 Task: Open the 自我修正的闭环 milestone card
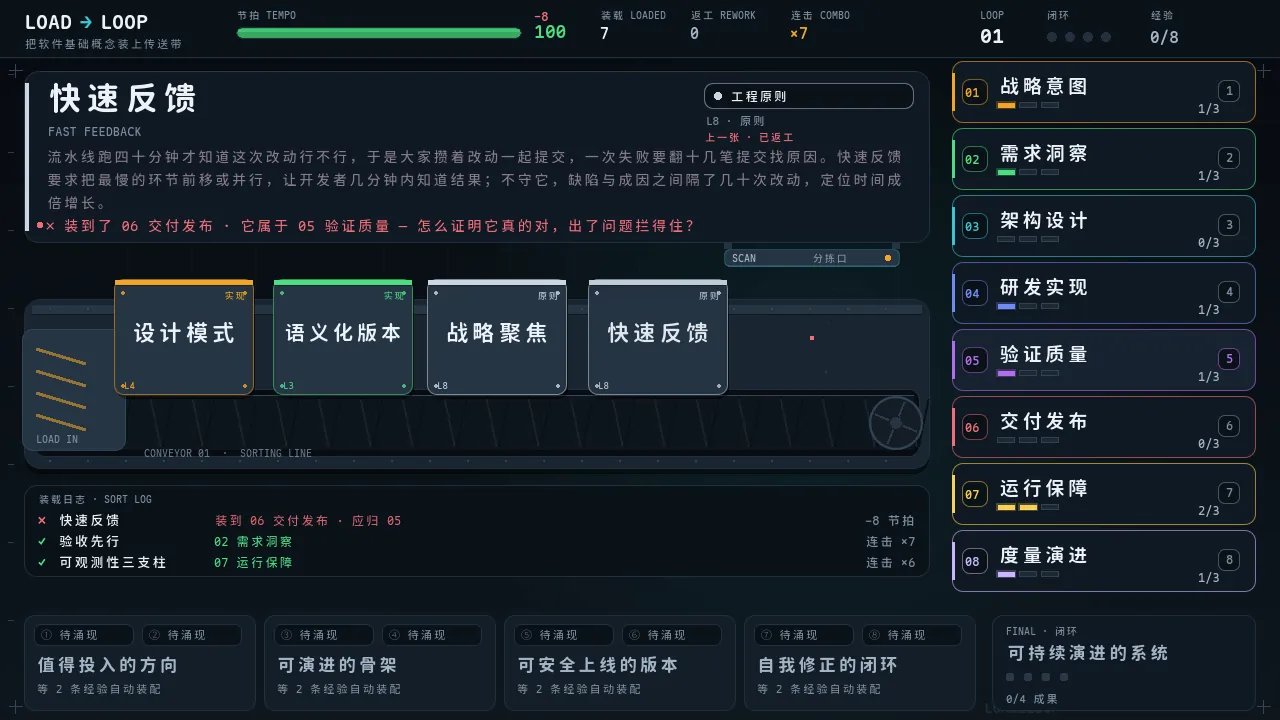click(860, 662)
